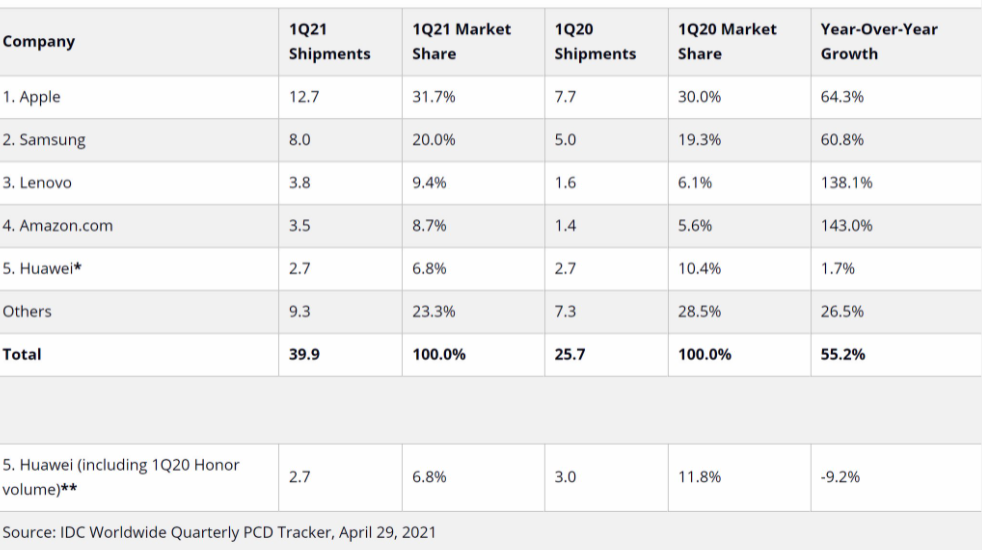
Task: Click the 1Q20 Shipments column header
Action: [x=595, y=42]
